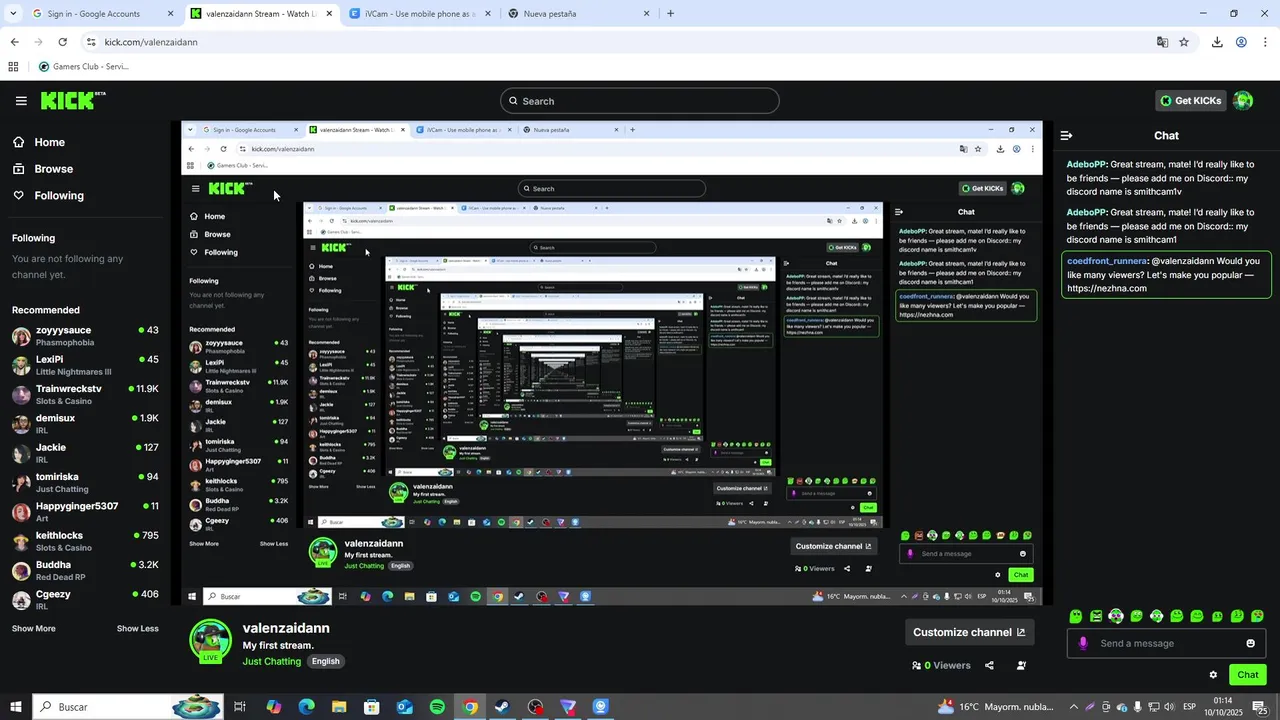
Task: Expand recommended list with Show More
Action: pyautogui.click(x=34, y=629)
